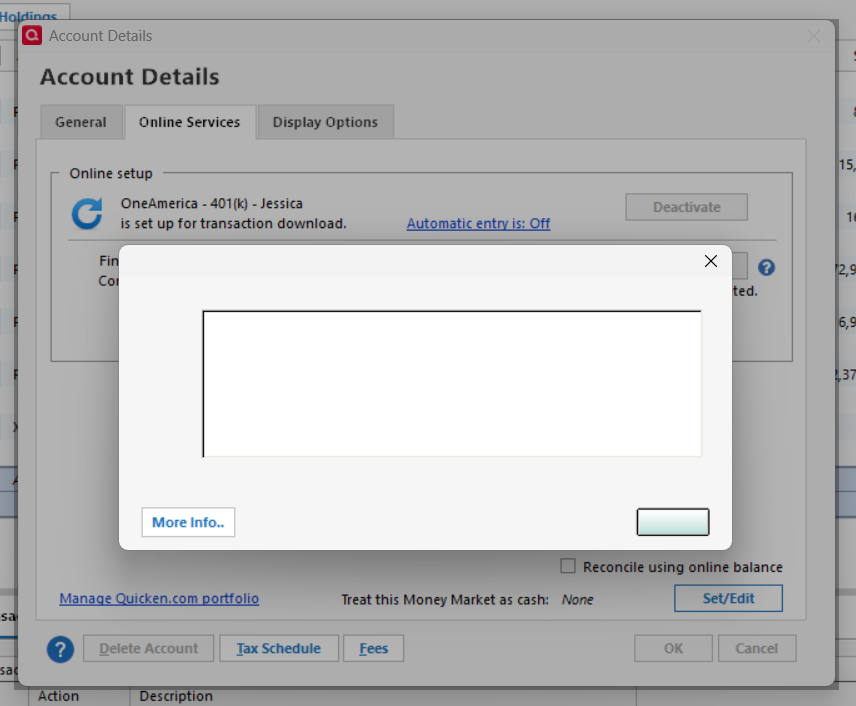Select the Online Services tab
This screenshot has height=706, width=856.
pos(189,122)
